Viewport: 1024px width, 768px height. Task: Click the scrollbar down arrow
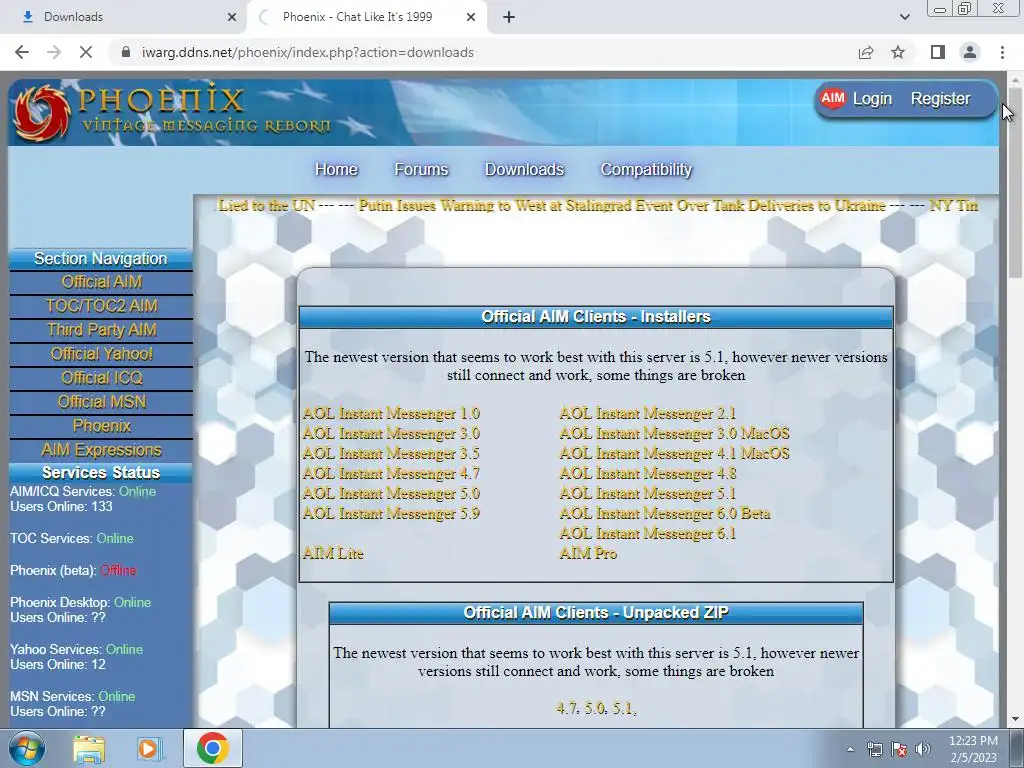pyautogui.click(x=1016, y=720)
